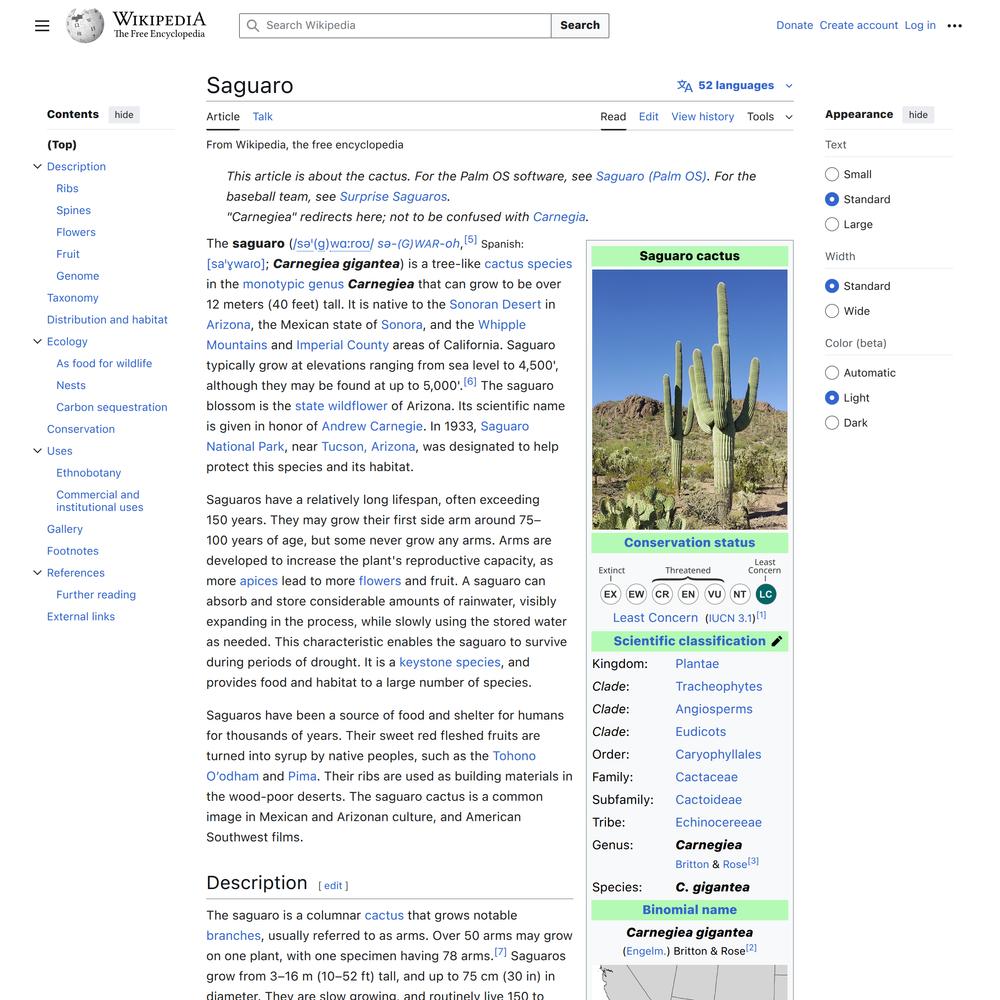Image resolution: width=1000 pixels, height=1000 pixels.
Task: Hide the Contents sidebar
Action: 124,115
